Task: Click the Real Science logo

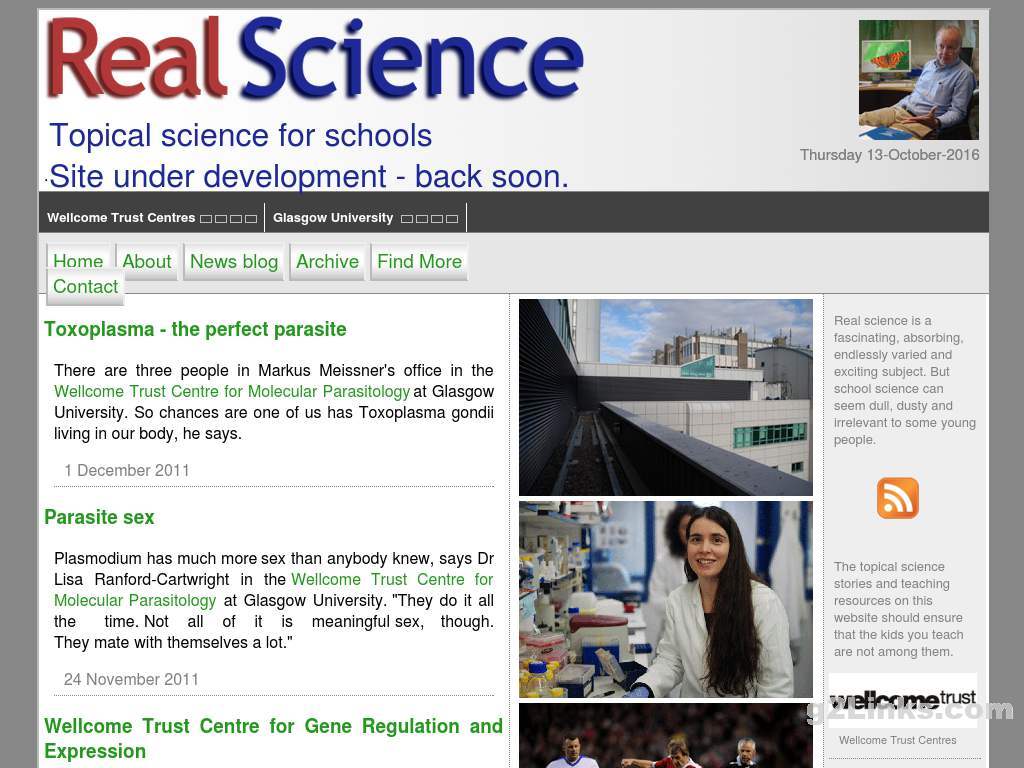Action: (x=314, y=60)
